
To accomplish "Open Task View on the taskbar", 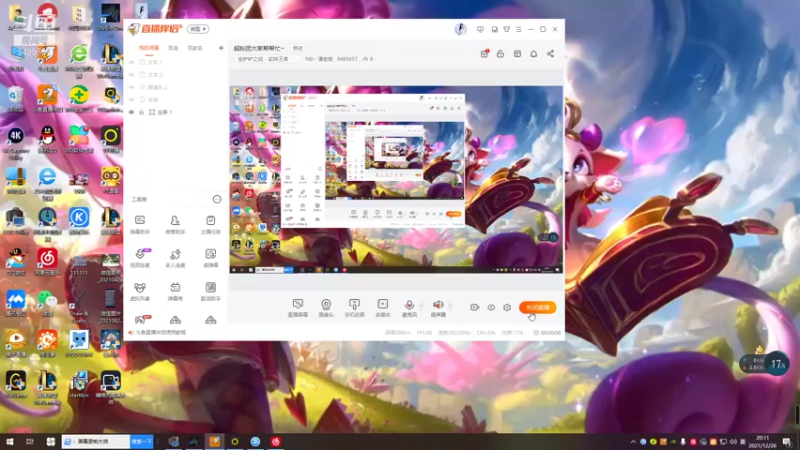I will click(30, 441).
